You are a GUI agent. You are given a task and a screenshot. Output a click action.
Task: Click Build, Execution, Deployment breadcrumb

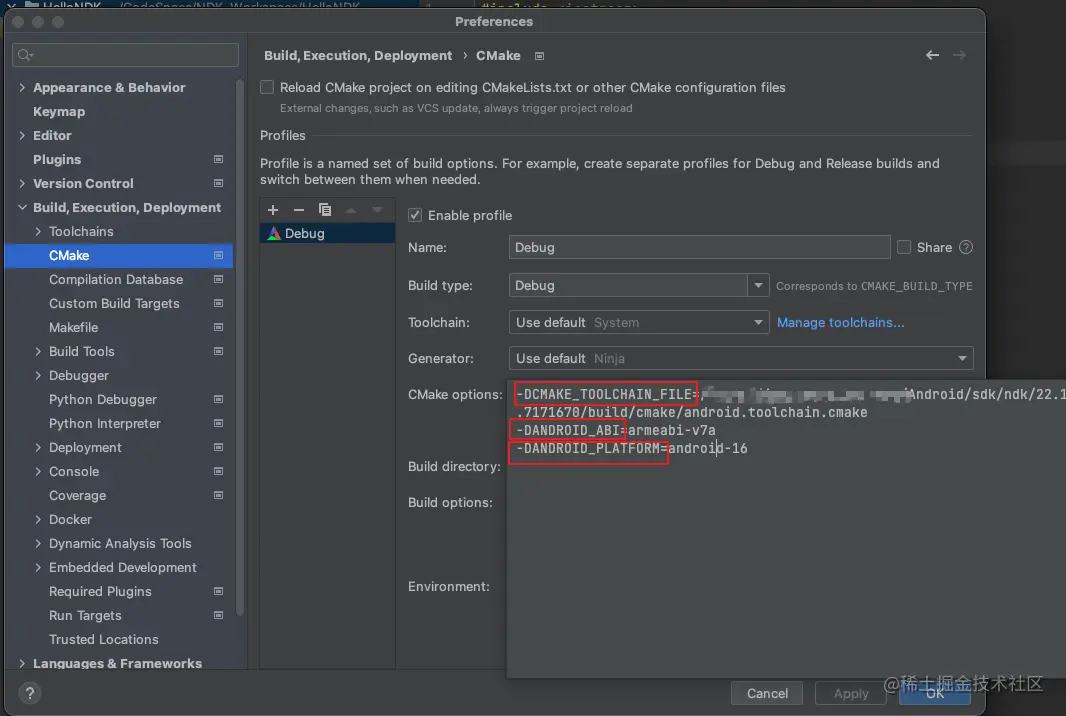point(358,56)
